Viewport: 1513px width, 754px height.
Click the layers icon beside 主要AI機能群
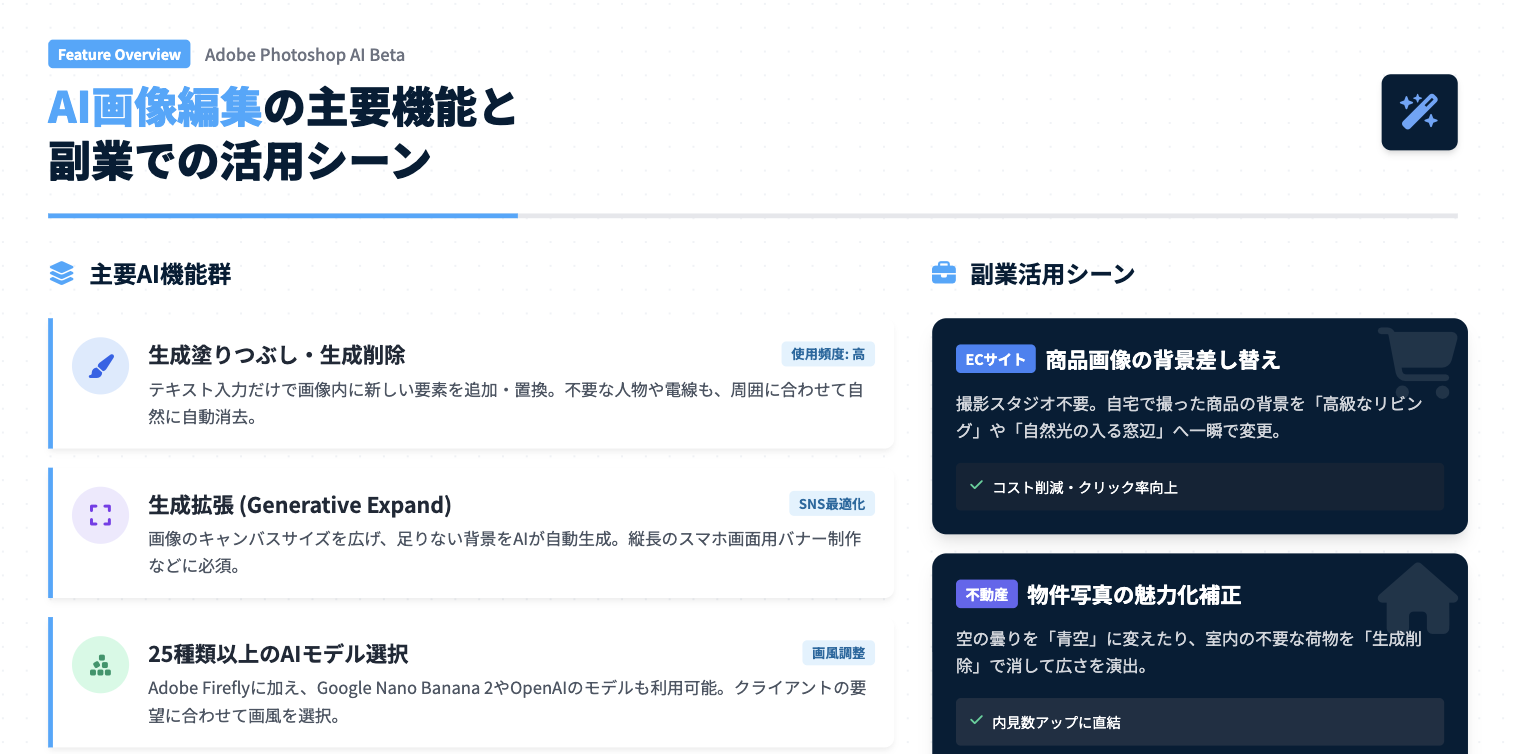(x=62, y=274)
